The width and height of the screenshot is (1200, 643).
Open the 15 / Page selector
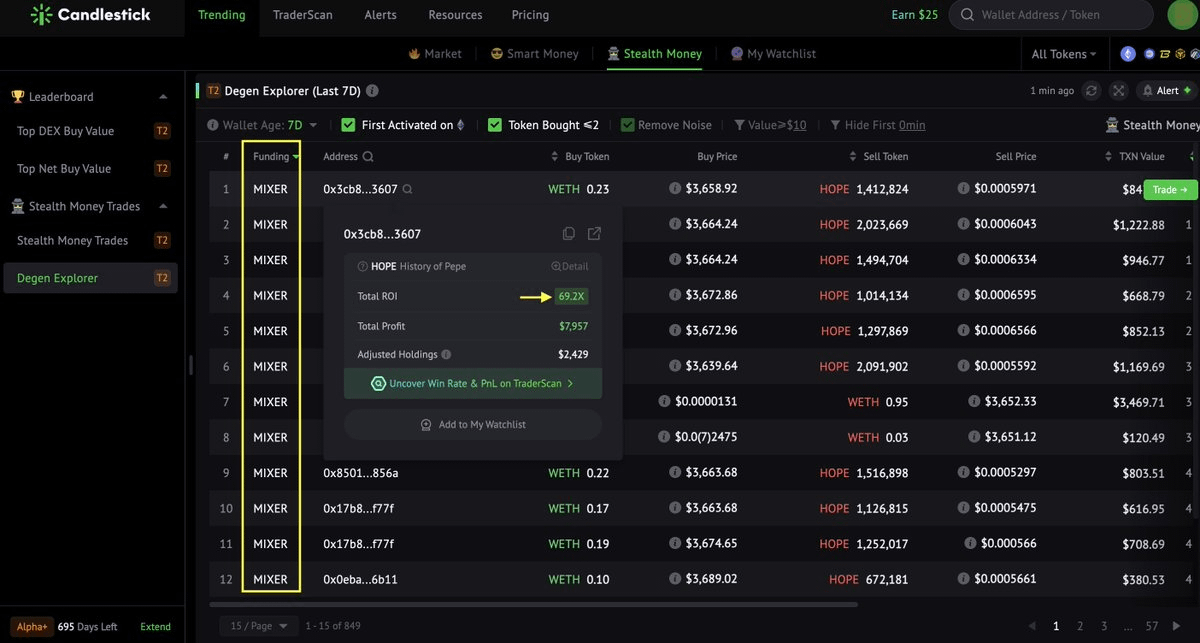pyautogui.click(x=258, y=626)
